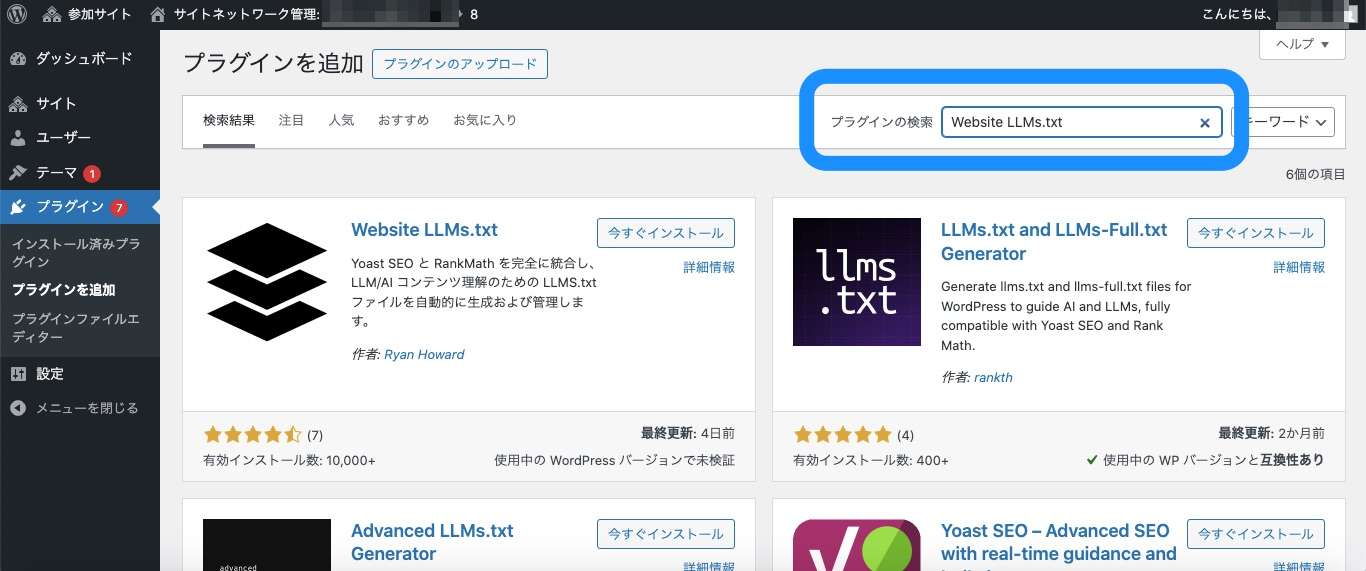The image size is (1366, 571).
Task: Click Advanced LLMs.txt Generator thumbnail
Action: (267, 545)
